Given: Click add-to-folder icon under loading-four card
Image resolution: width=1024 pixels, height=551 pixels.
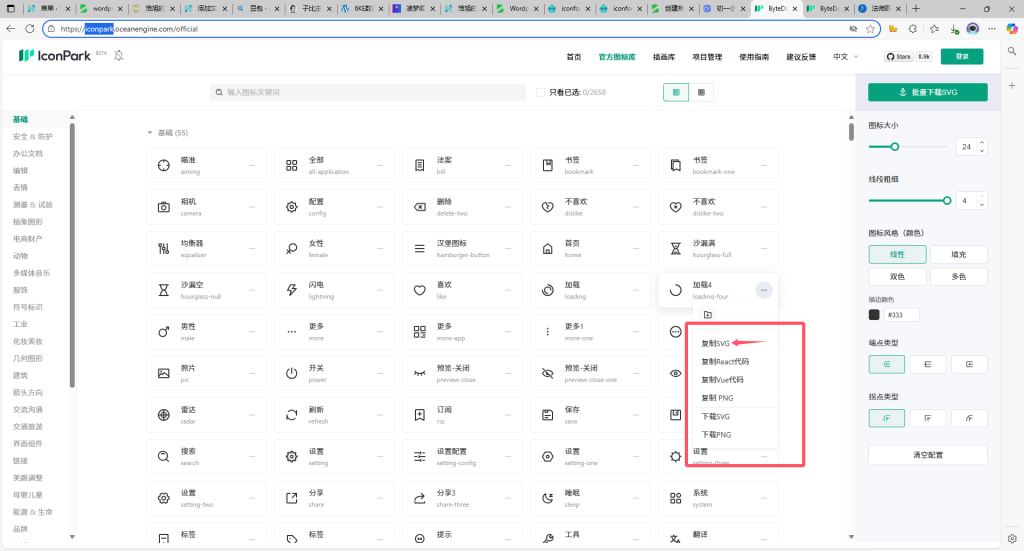Looking at the screenshot, I should [x=707, y=315].
